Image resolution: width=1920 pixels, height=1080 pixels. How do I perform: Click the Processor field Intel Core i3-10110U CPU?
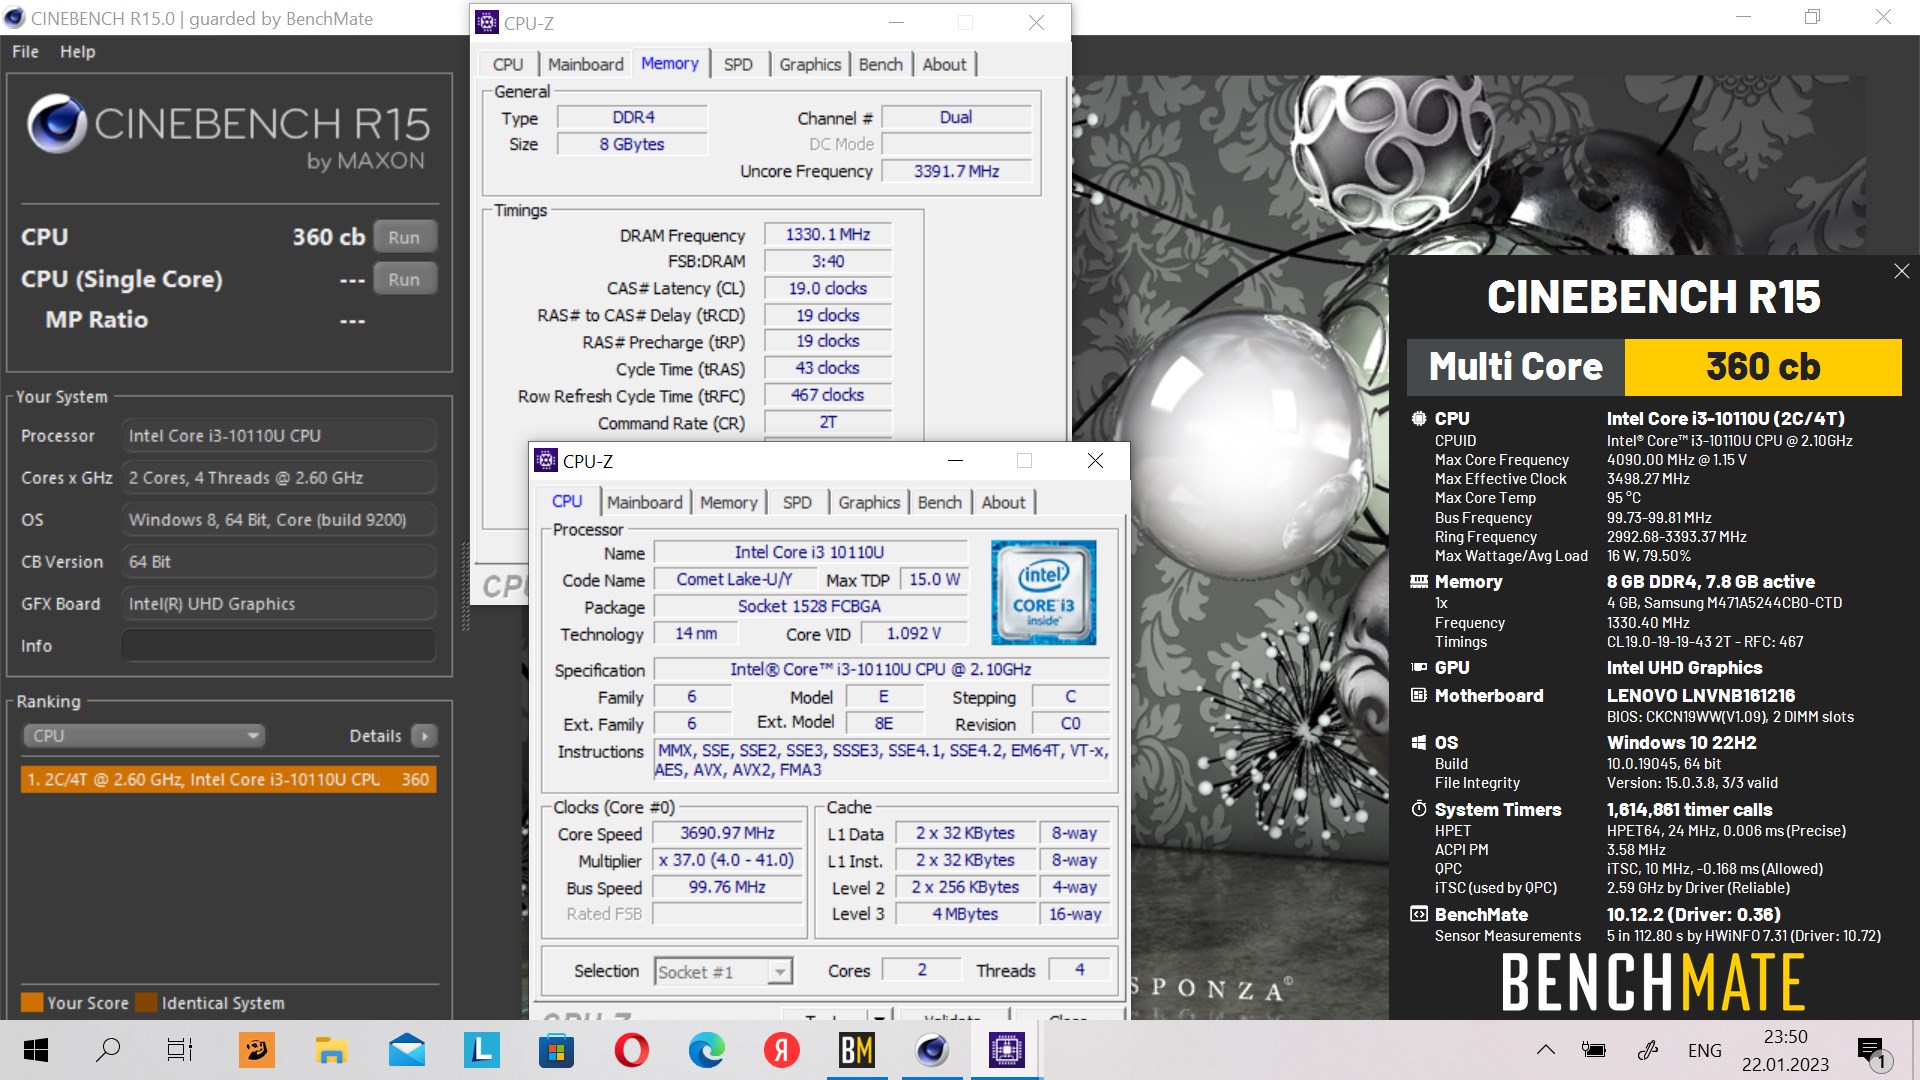[279, 436]
